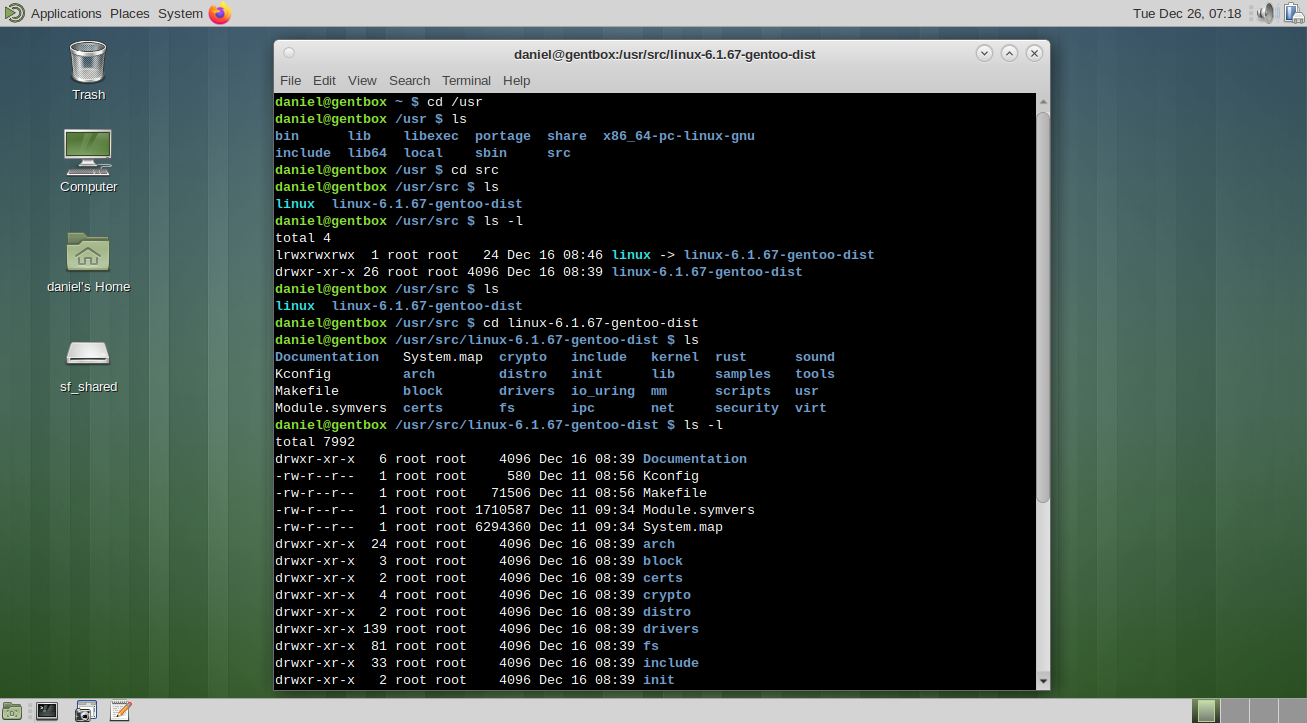Click the 'total 4' line
Viewport: 1307px width, 723px height.
pyautogui.click(x=303, y=238)
